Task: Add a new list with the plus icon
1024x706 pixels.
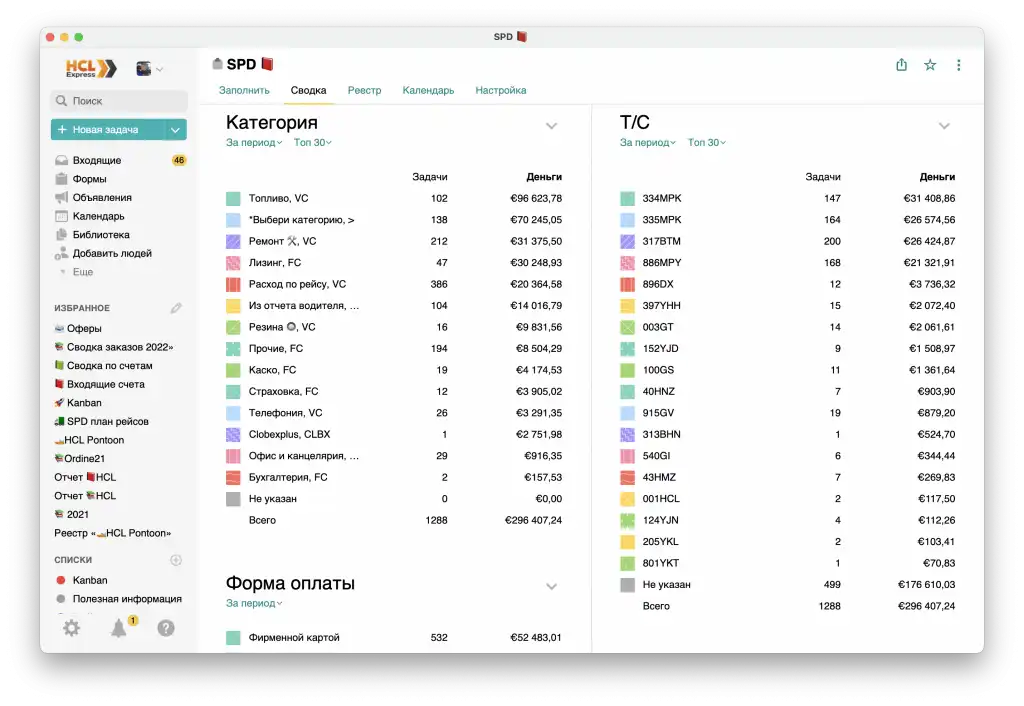Action: click(176, 560)
